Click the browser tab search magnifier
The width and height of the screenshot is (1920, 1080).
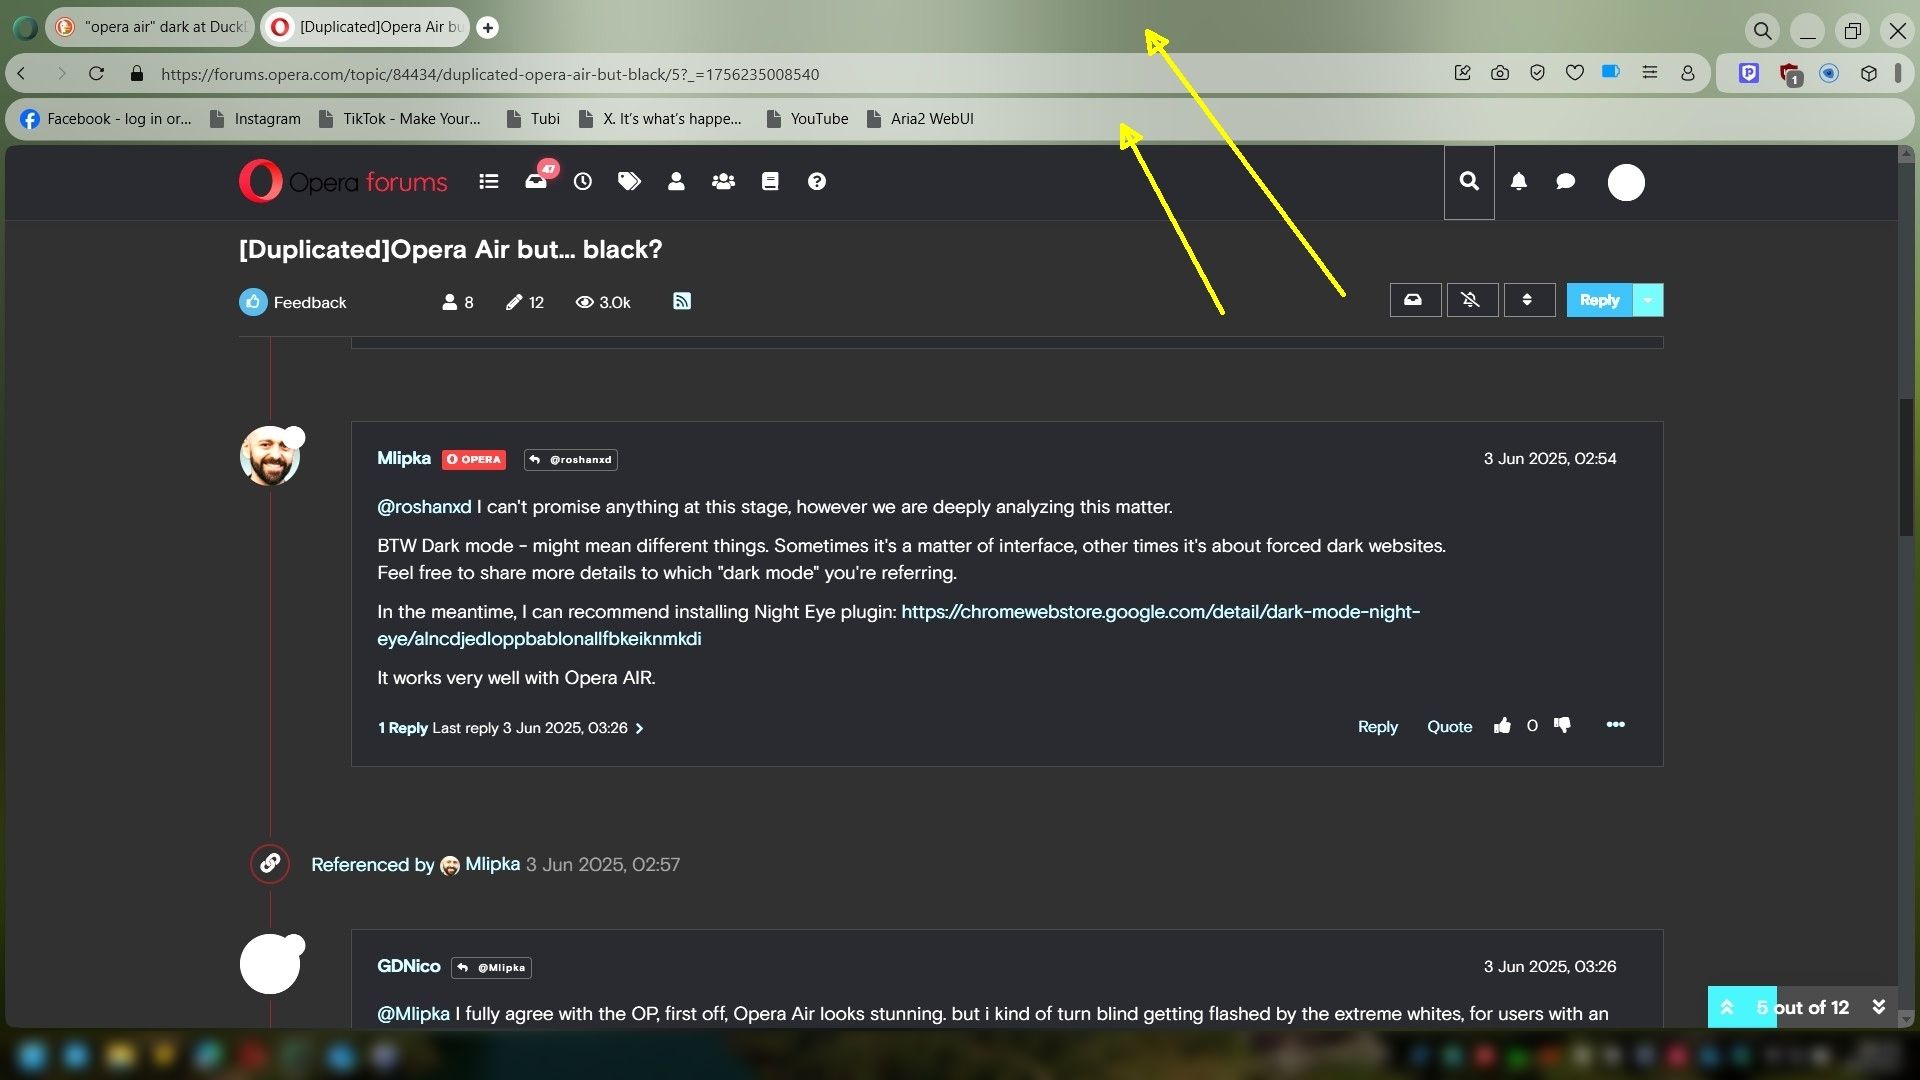click(x=1763, y=30)
